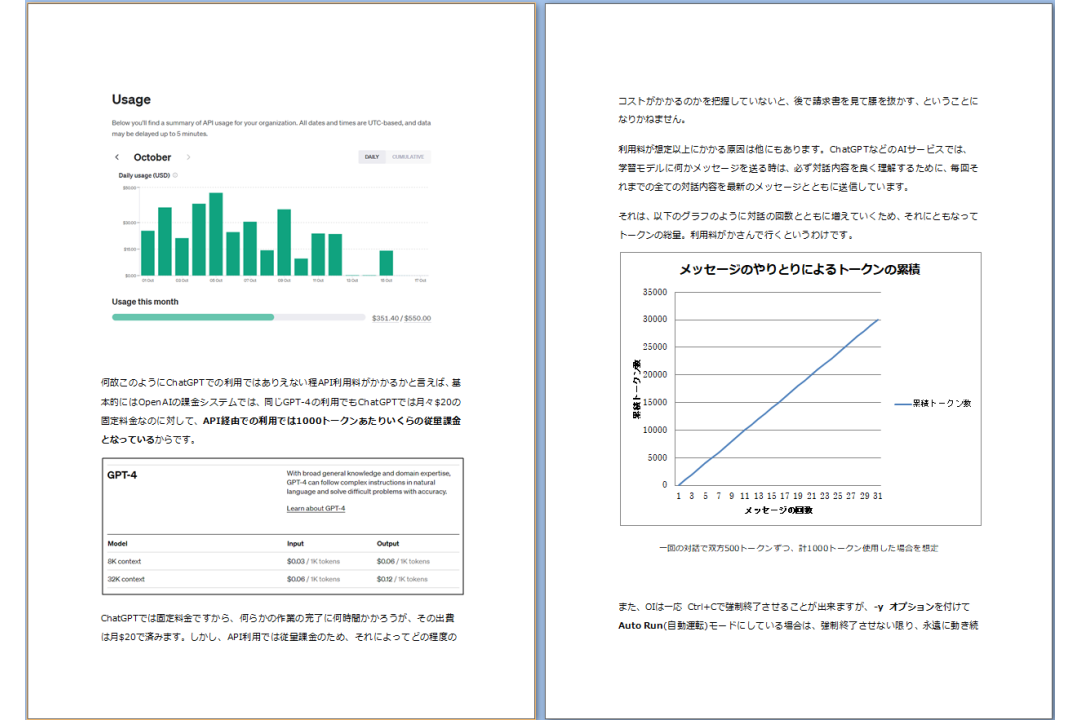The width and height of the screenshot is (1080, 720).
Task: Select the GPT-4 heading in pricing table
Action: [122, 475]
